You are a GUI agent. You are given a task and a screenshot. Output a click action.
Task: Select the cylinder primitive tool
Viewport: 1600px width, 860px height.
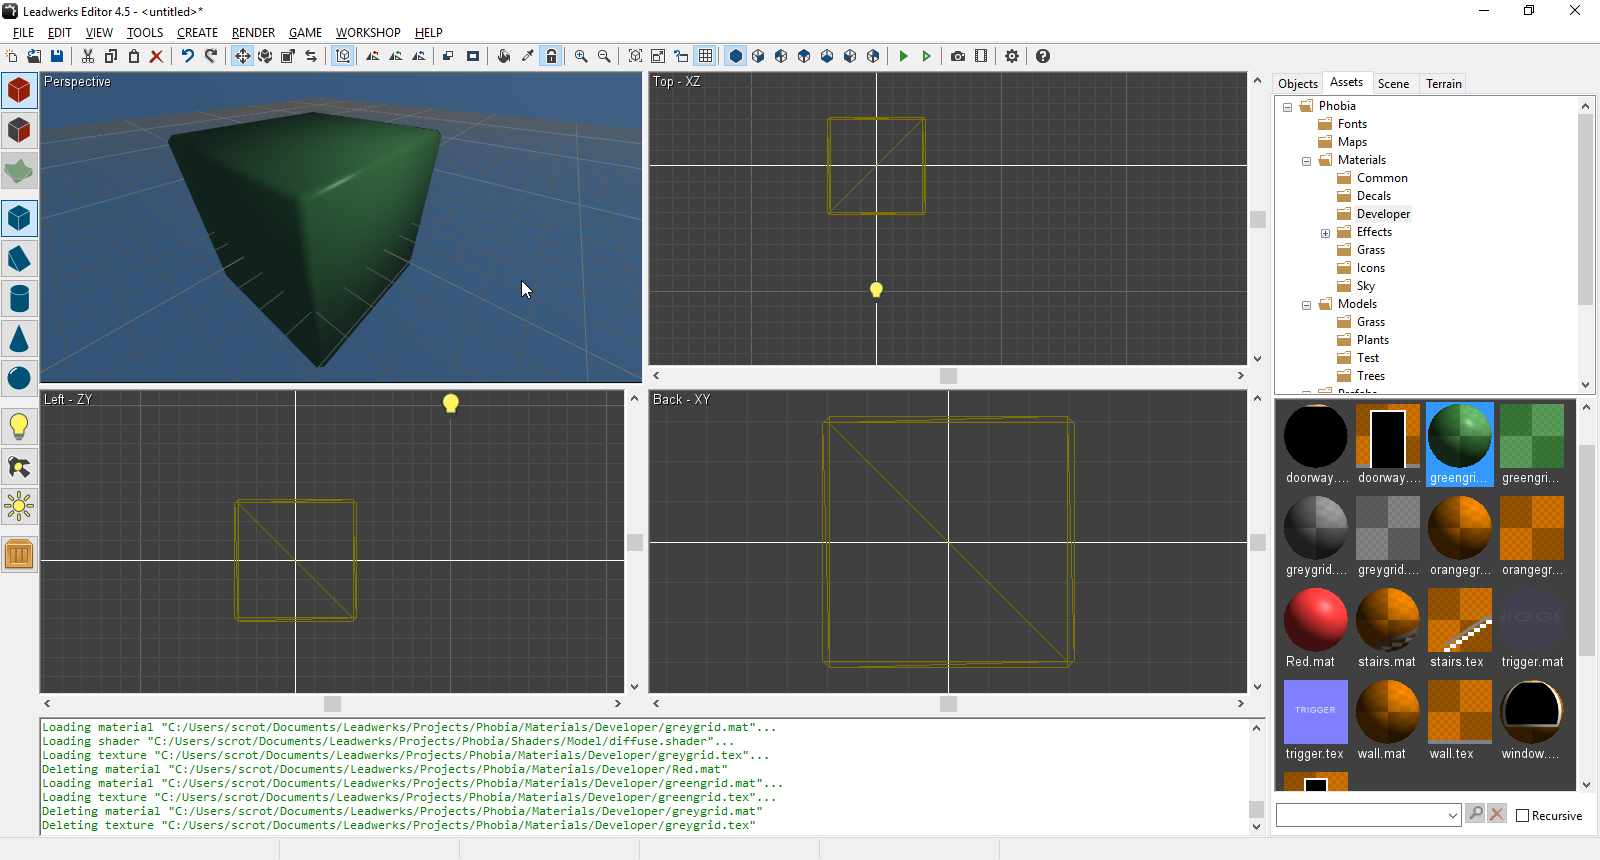[x=19, y=299]
